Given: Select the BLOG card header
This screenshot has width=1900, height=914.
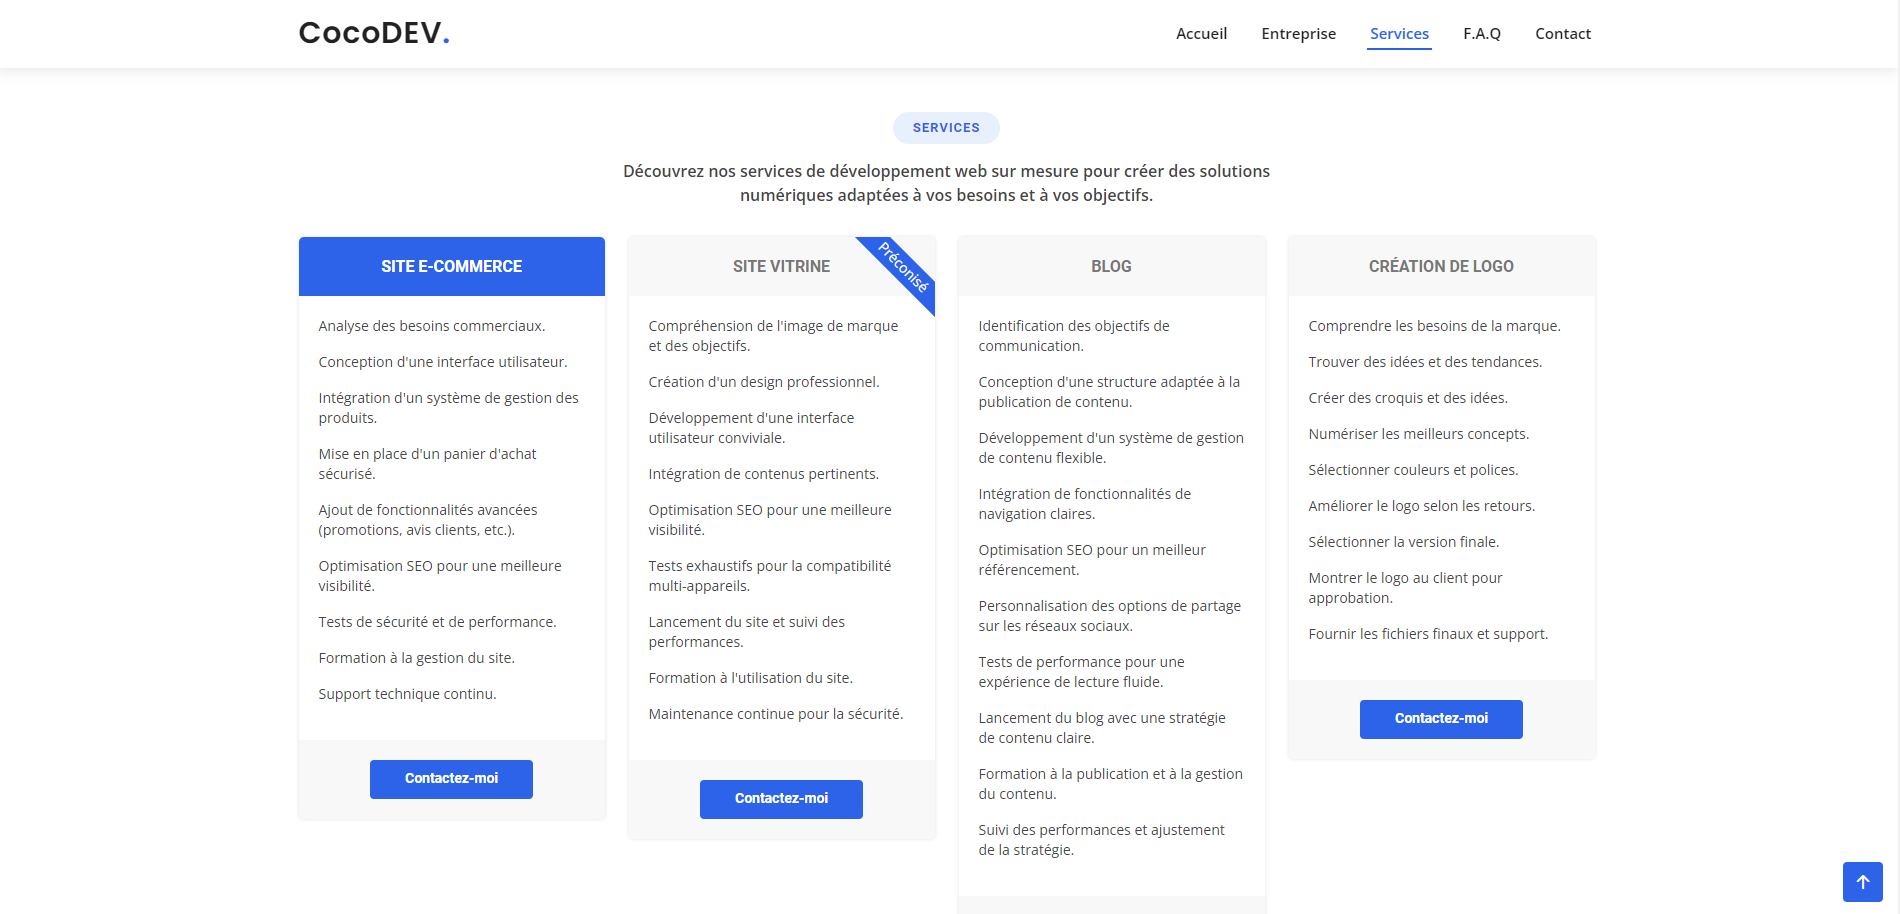Looking at the screenshot, I should 1111,267.
